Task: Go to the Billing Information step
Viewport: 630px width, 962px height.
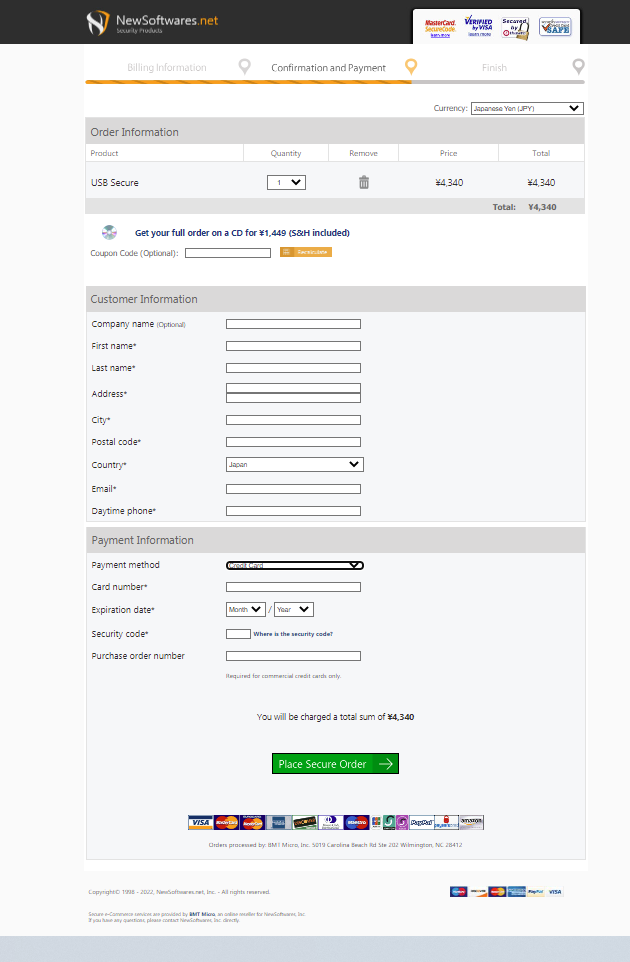Action: point(167,68)
